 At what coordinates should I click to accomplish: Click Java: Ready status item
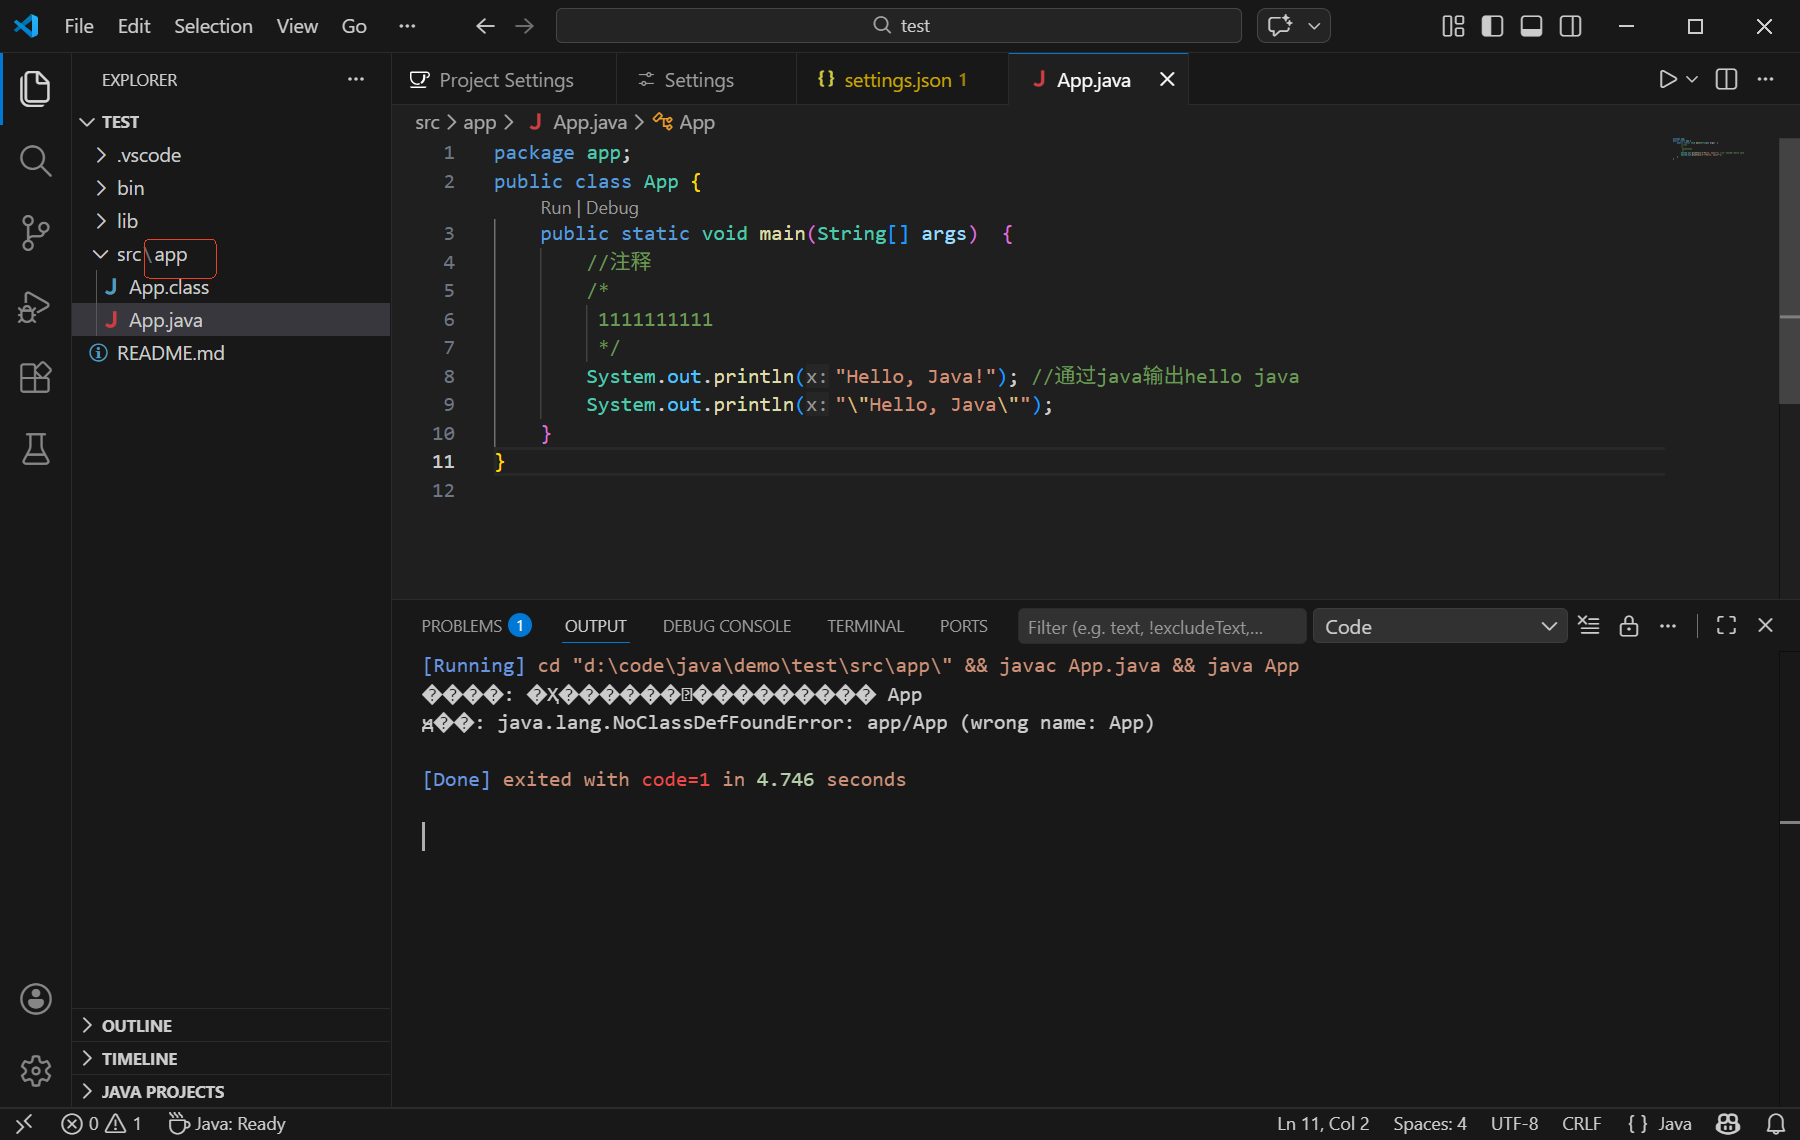pyautogui.click(x=227, y=1124)
